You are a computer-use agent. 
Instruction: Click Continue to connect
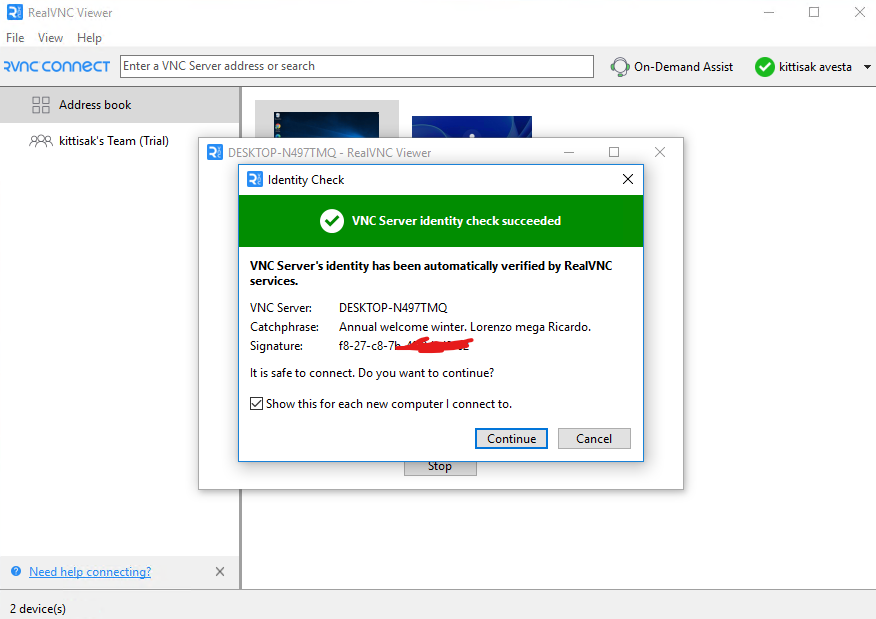511,439
